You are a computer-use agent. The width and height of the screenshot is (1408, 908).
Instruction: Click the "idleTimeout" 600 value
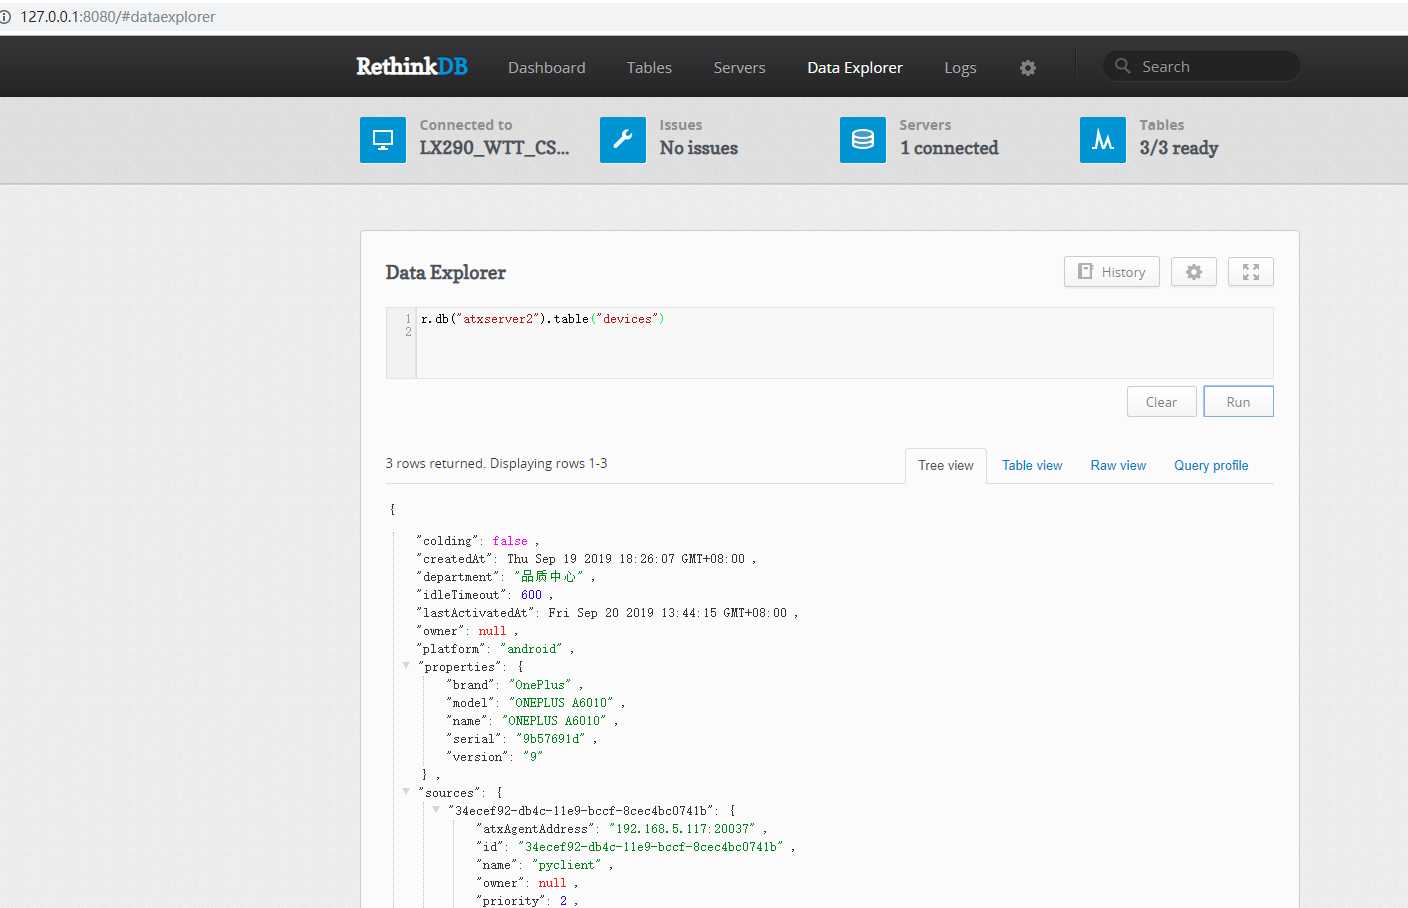tap(531, 595)
